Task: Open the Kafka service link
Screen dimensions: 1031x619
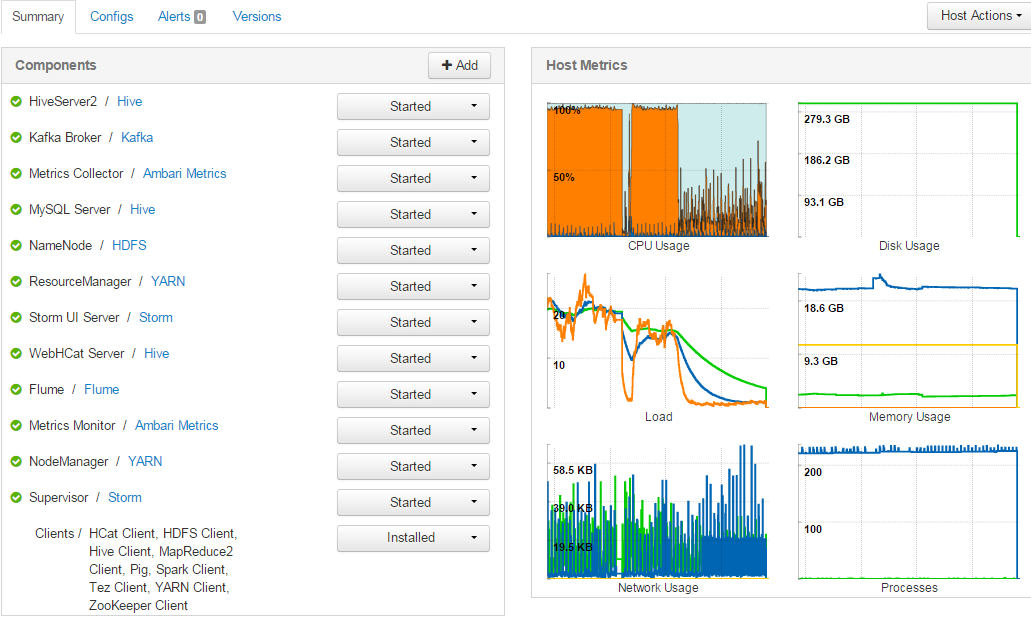Action: point(137,137)
